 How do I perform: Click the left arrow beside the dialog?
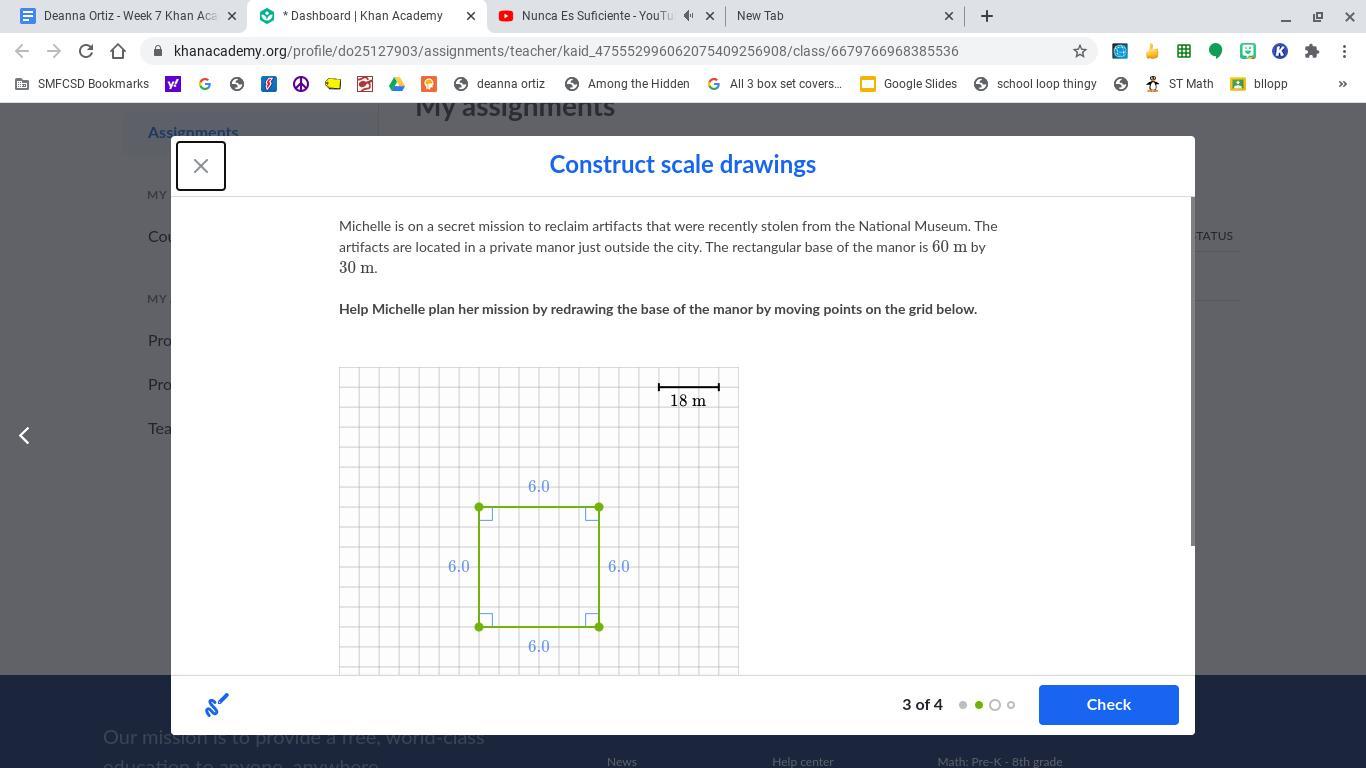click(x=25, y=435)
